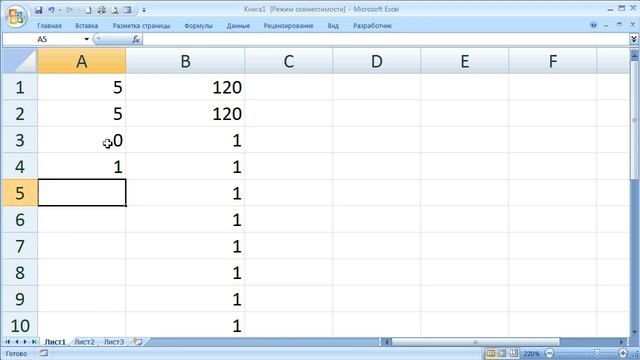Select column B header

click(x=185, y=61)
